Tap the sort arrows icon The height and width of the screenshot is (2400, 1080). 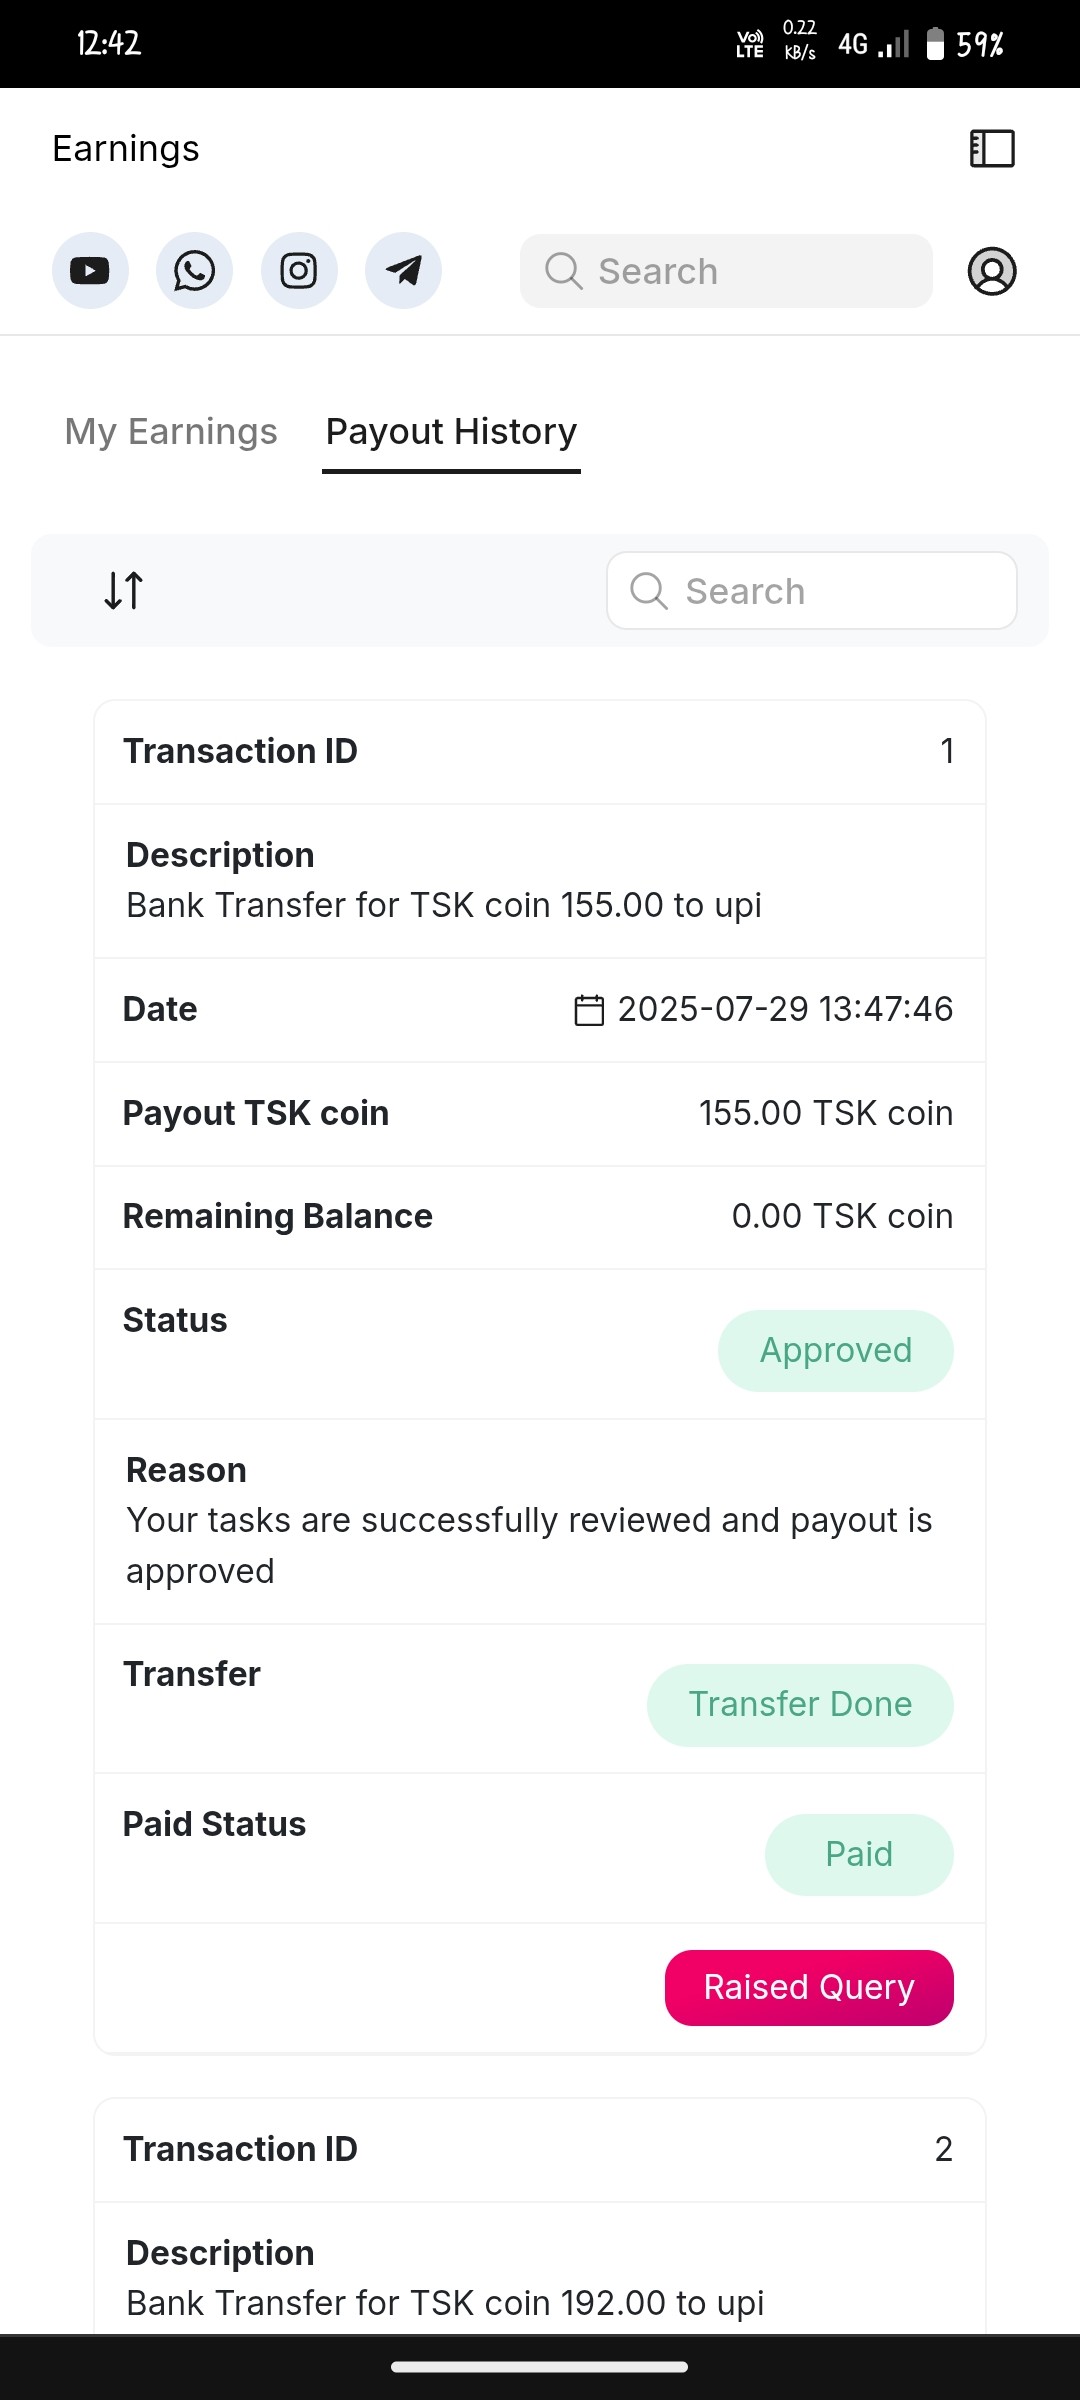[124, 590]
